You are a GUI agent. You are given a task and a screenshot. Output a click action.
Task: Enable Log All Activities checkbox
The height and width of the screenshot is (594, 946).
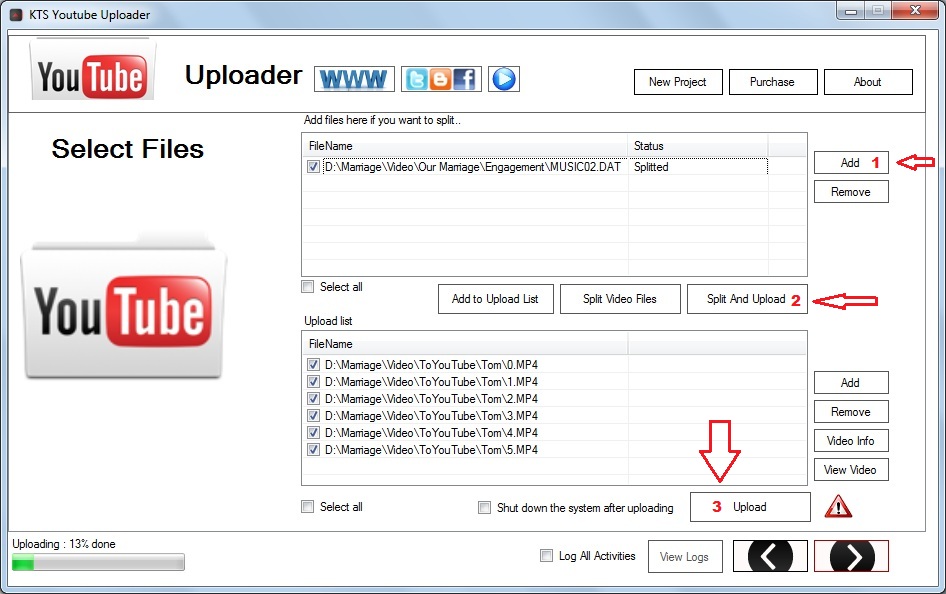tap(547, 555)
